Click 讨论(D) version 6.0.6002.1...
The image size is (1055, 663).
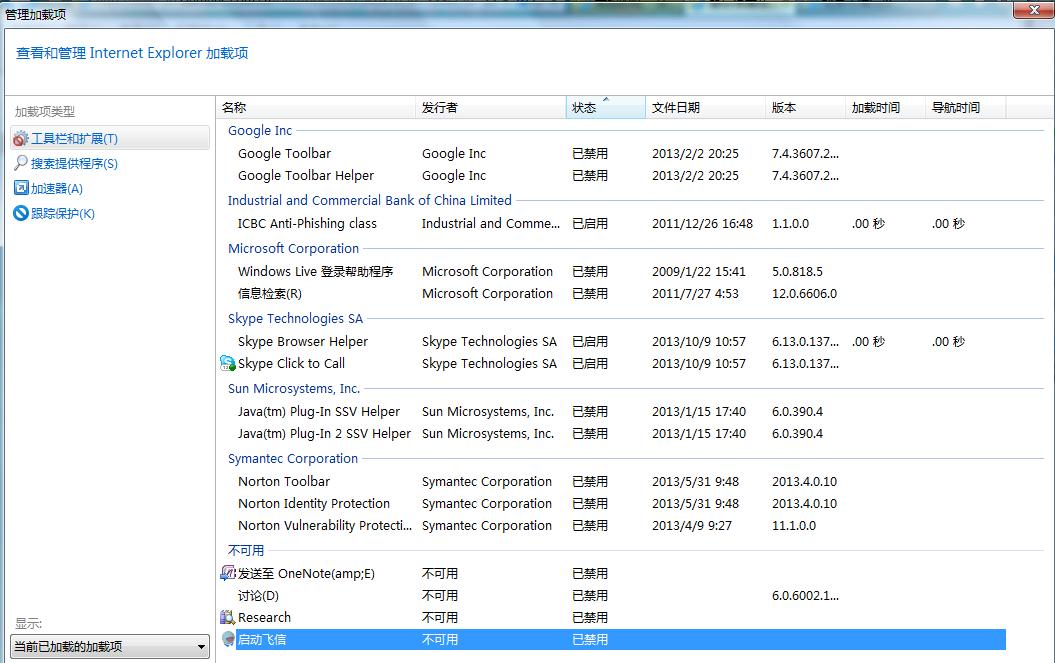pyautogui.click(x=805, y=596)
